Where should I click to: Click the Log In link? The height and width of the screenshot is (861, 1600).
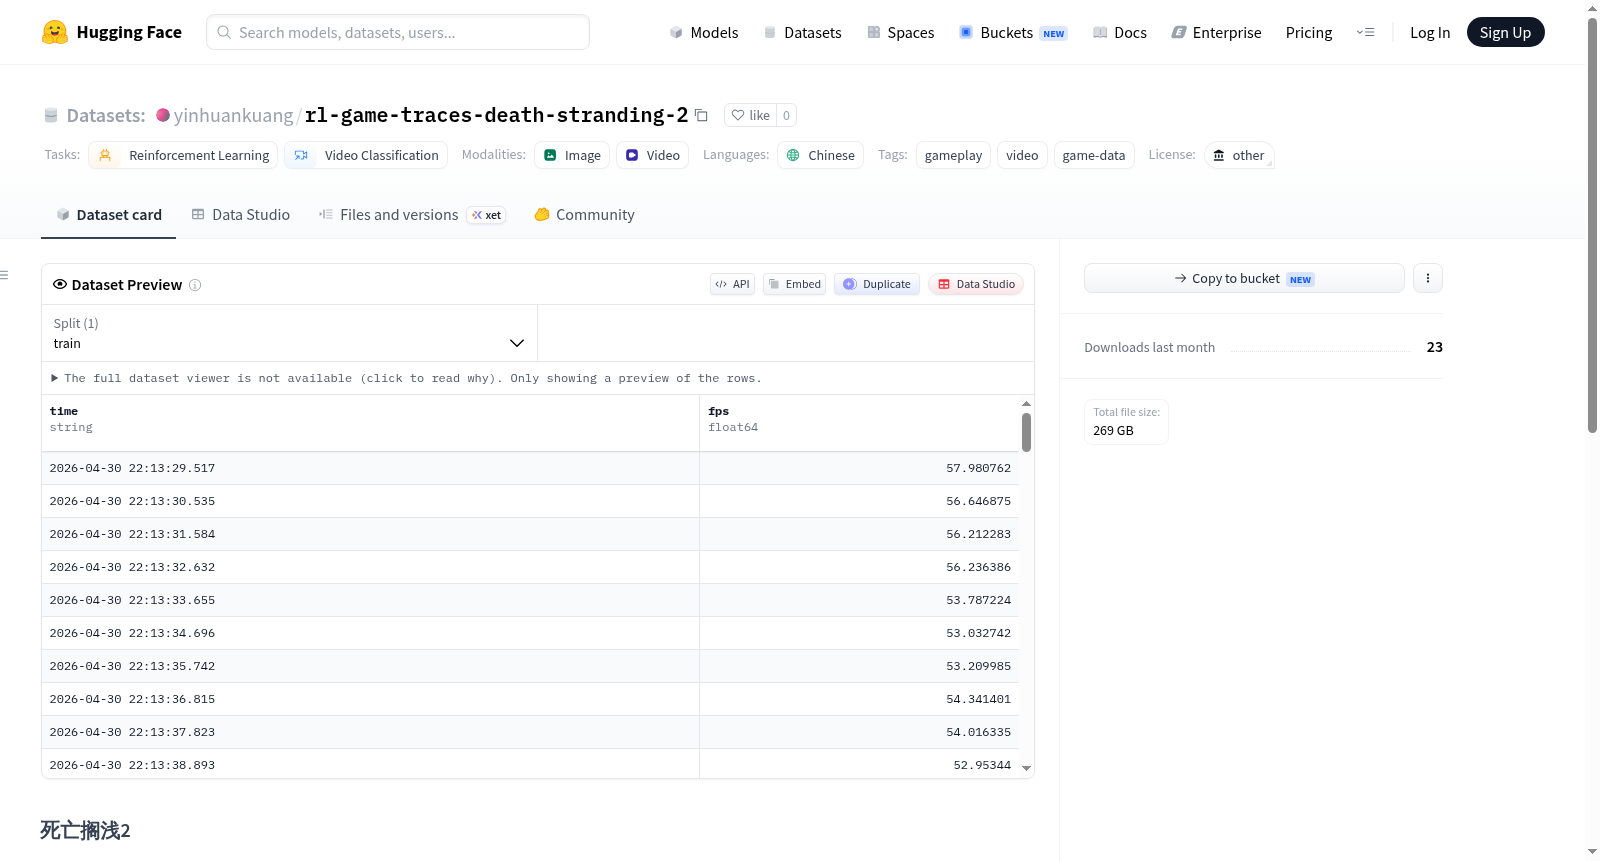pyautogui.click(x=1430, y=32)
